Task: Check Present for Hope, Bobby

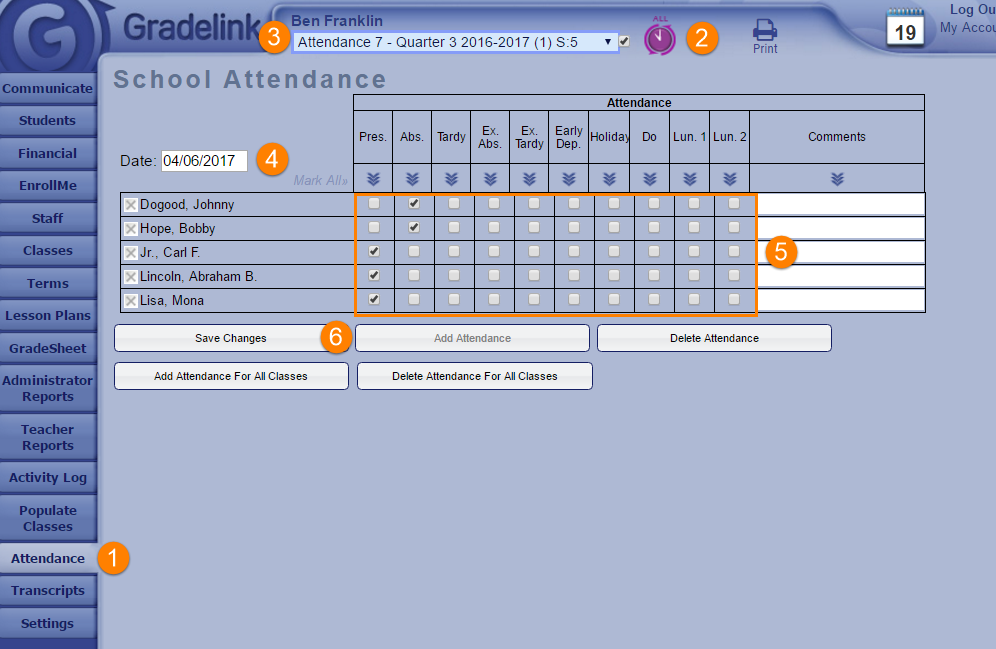Action: (374, 227)
